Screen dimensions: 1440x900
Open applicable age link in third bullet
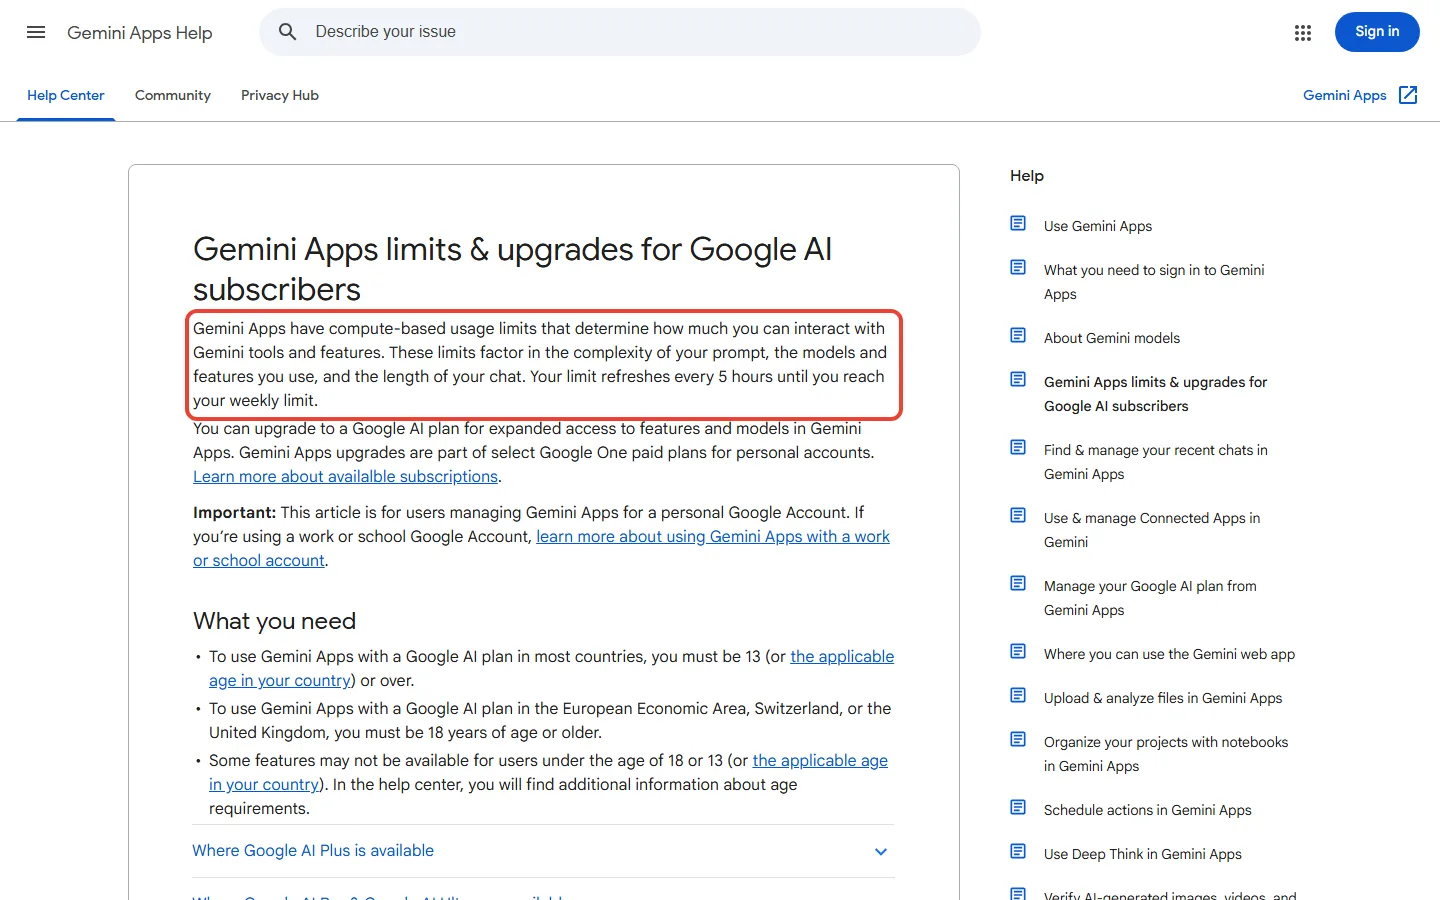pyautogui.click(x=548, y=773)
